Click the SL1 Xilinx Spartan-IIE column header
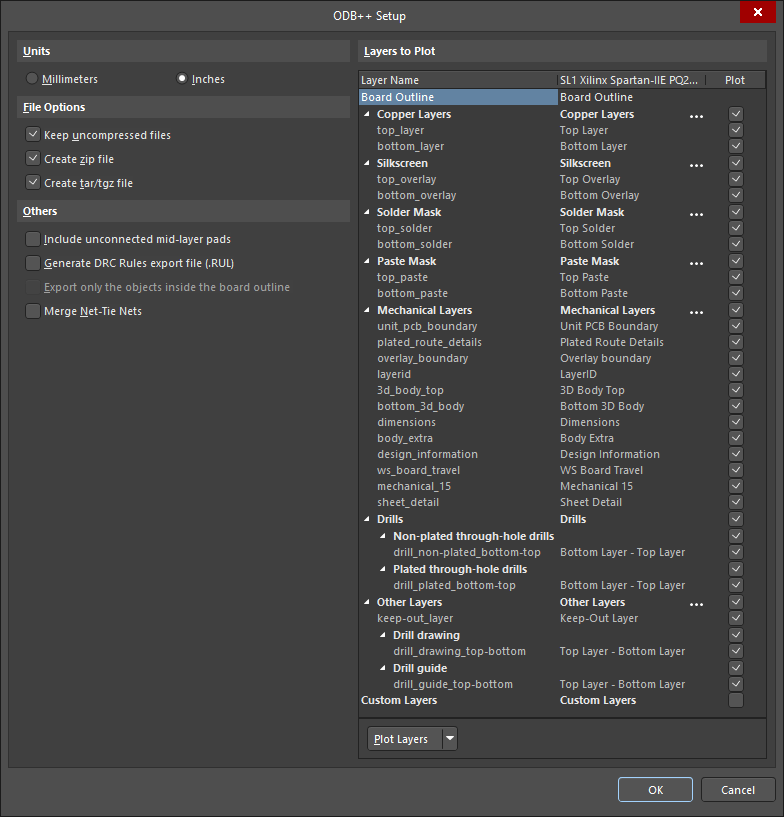Screen dimensions: 784x817 [631, 80]
